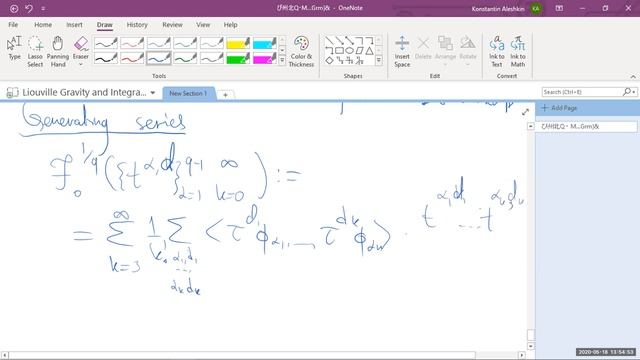Expand the pen gallery More arrow

(282, 60)
